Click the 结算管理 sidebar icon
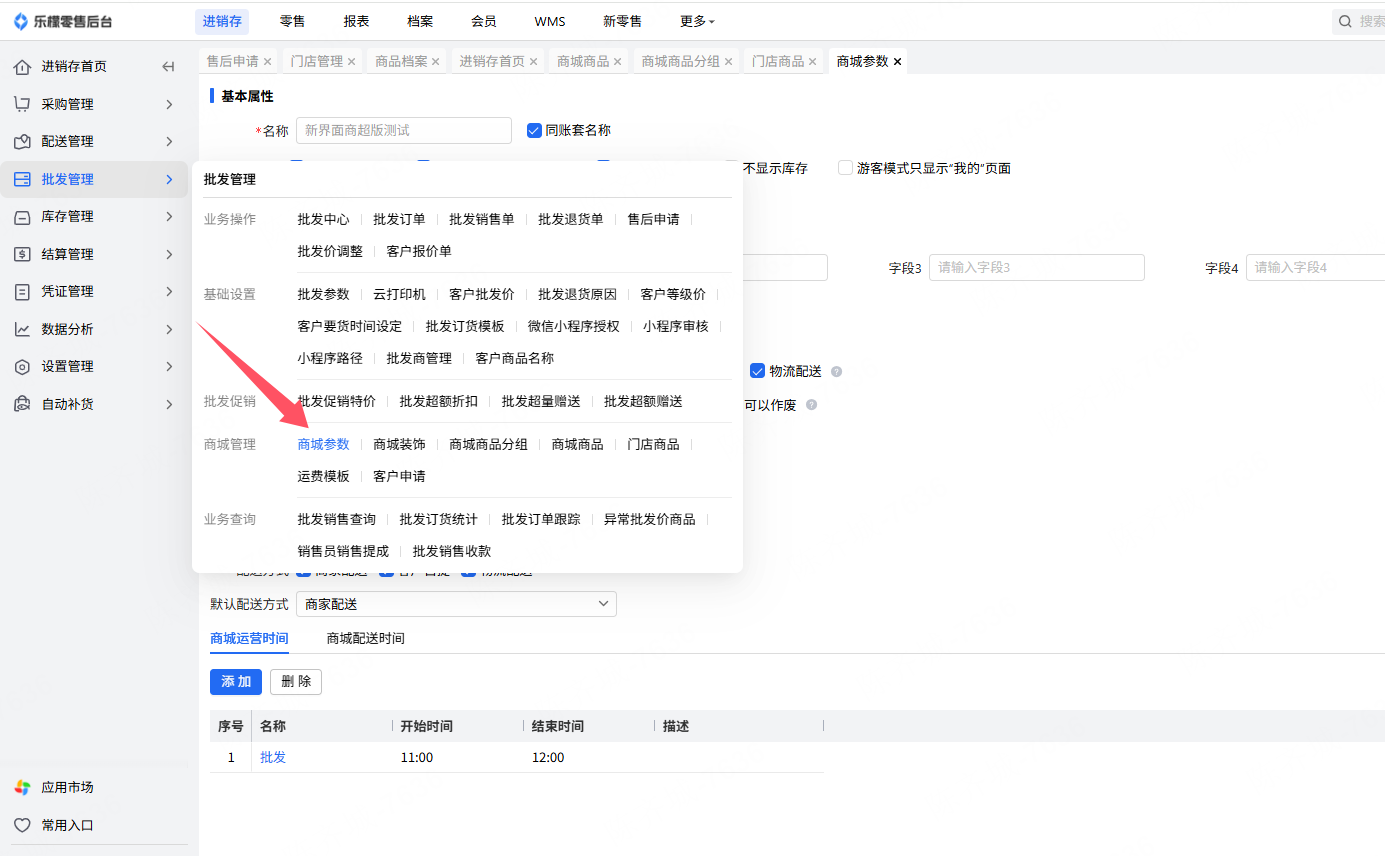 pos(22,254)
